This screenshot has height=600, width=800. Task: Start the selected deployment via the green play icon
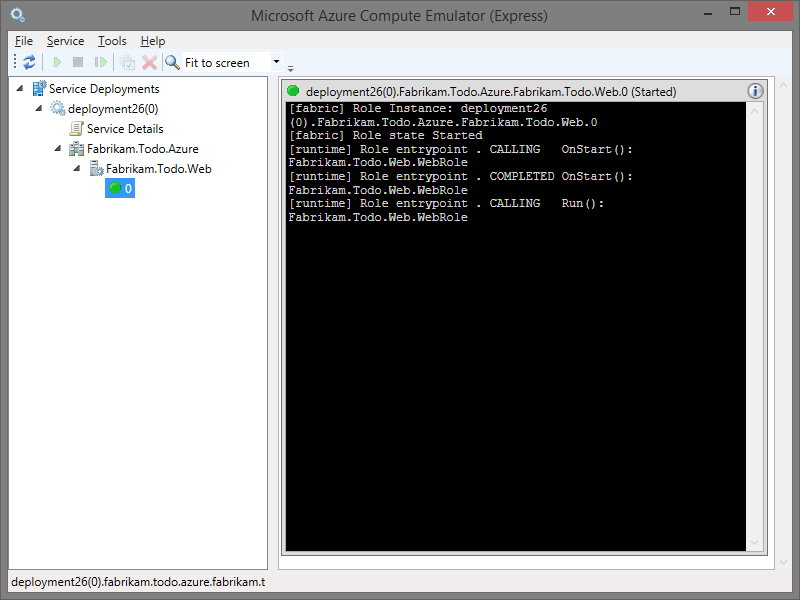pos(56,61)
